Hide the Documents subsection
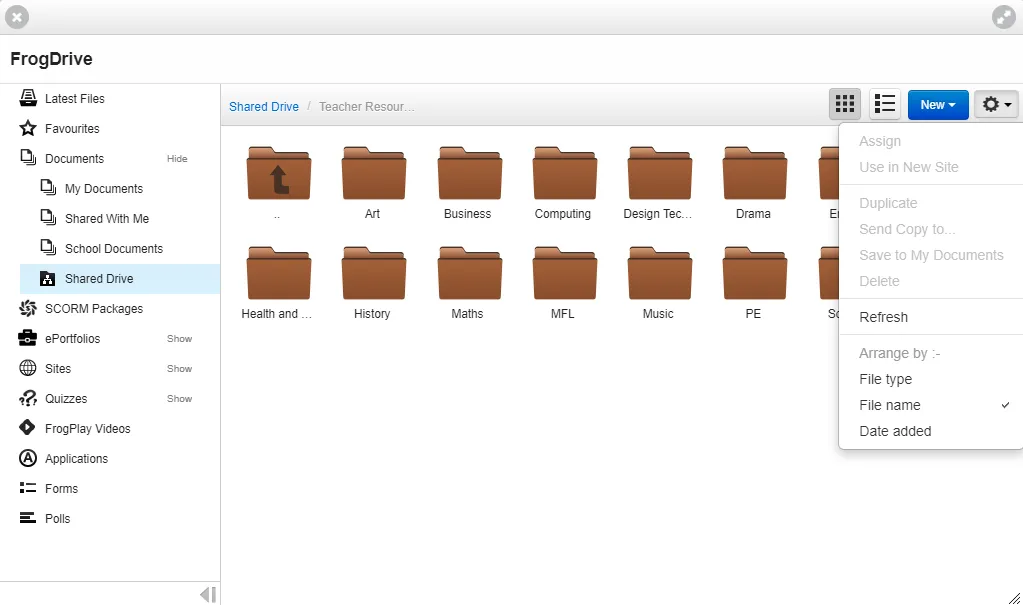The height and width of the screenshot is (605, 1023). pyautogui.click(x=177, y=159)
